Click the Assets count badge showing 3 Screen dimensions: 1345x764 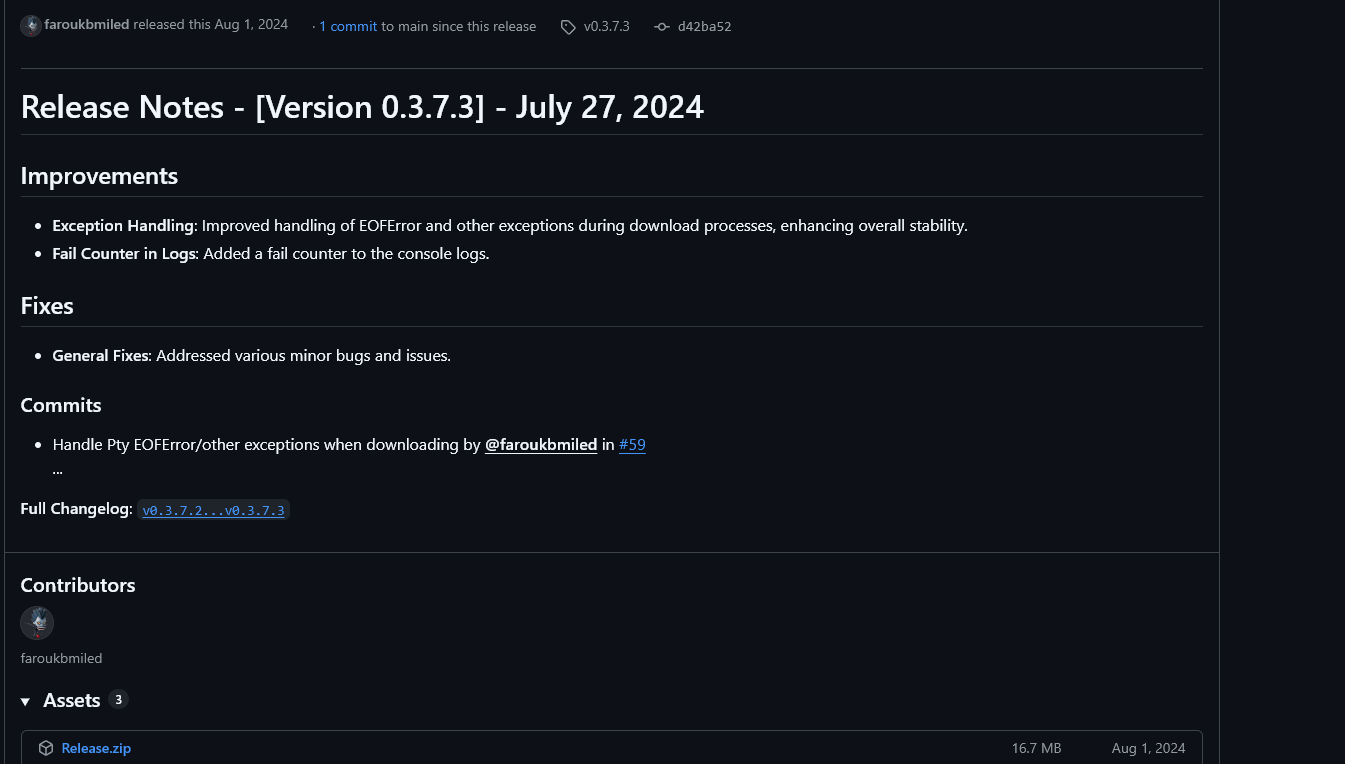click(118, 700)
